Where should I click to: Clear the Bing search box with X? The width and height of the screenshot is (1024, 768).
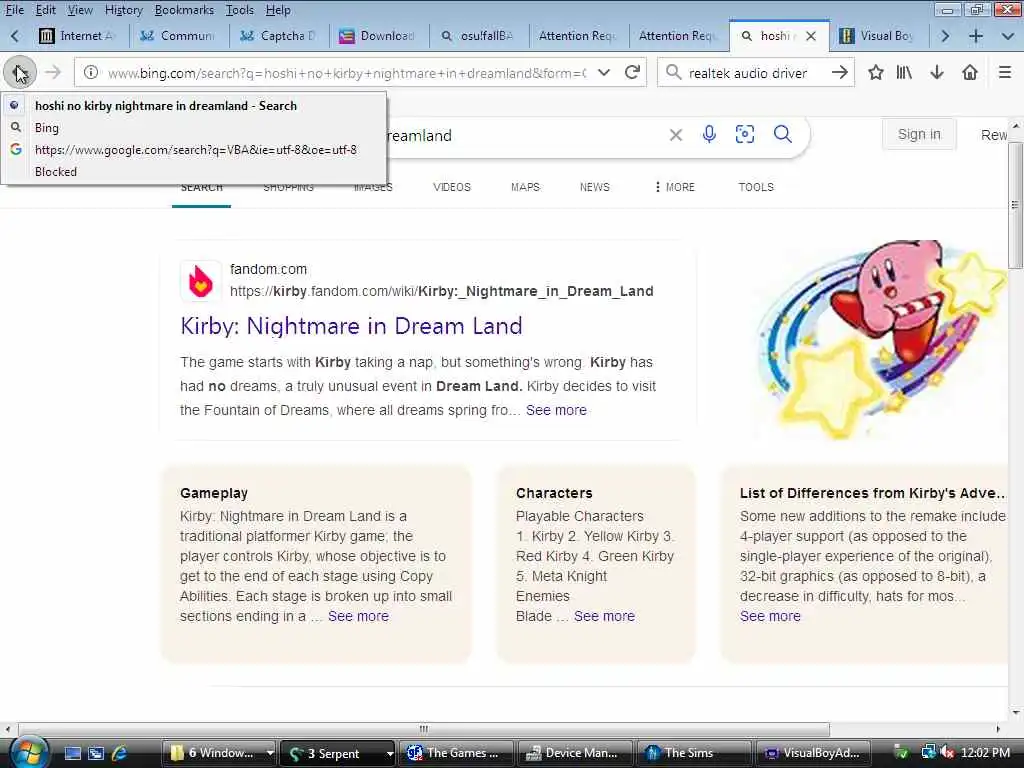point(676,135)
